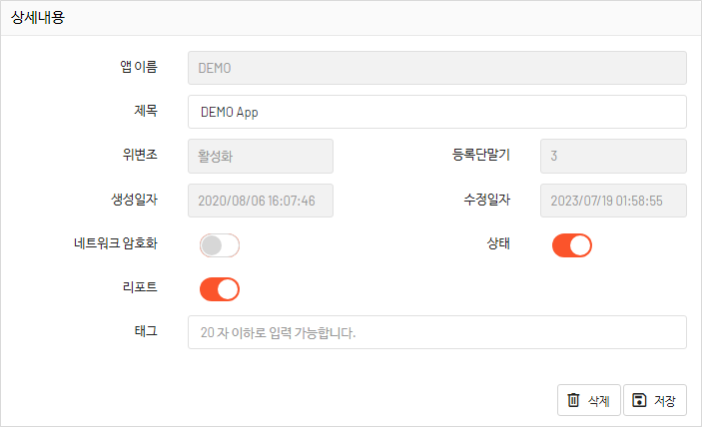Click the 수정일자 field with 2023/07/19 date
This screenshot has width=702, height=427.
tap(613, 201)
